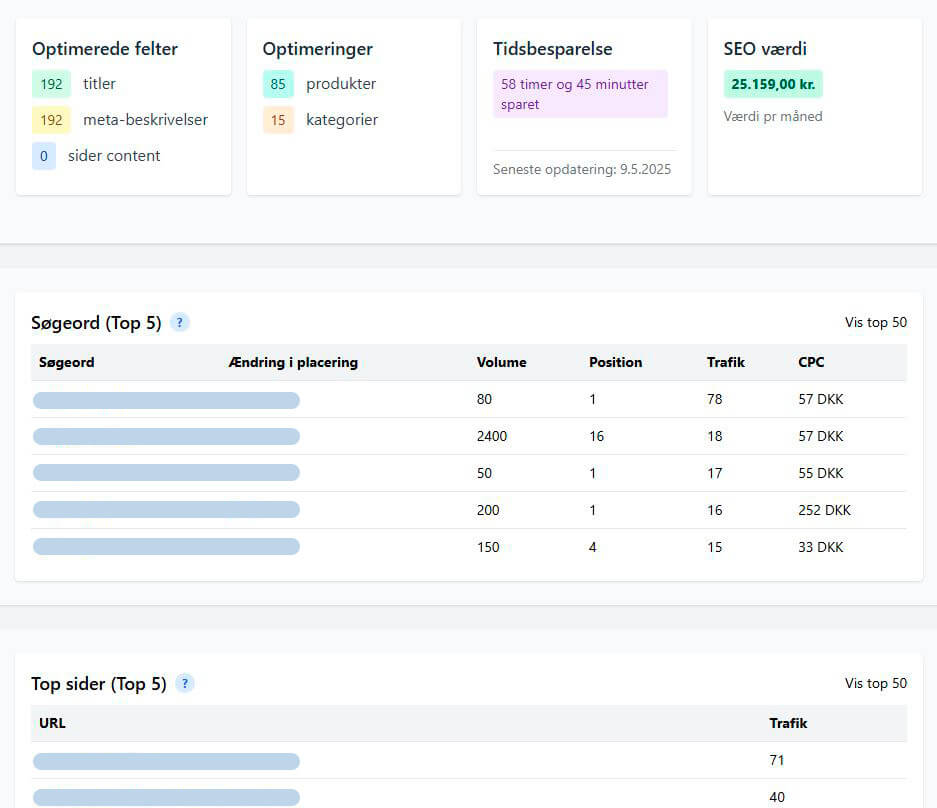Sort keywords by the CPC column header
This screenshot has width=937, height=808.
pos(811,362)
